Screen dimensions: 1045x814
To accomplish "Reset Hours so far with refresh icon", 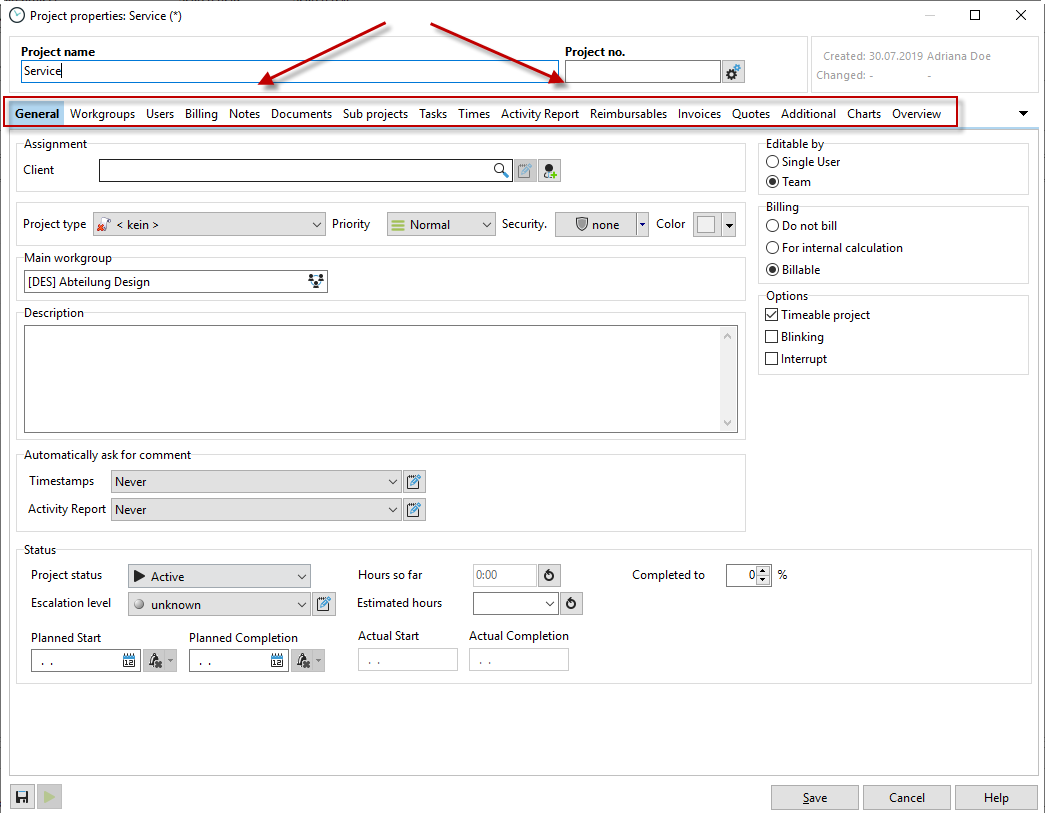I will coord(549,576).
